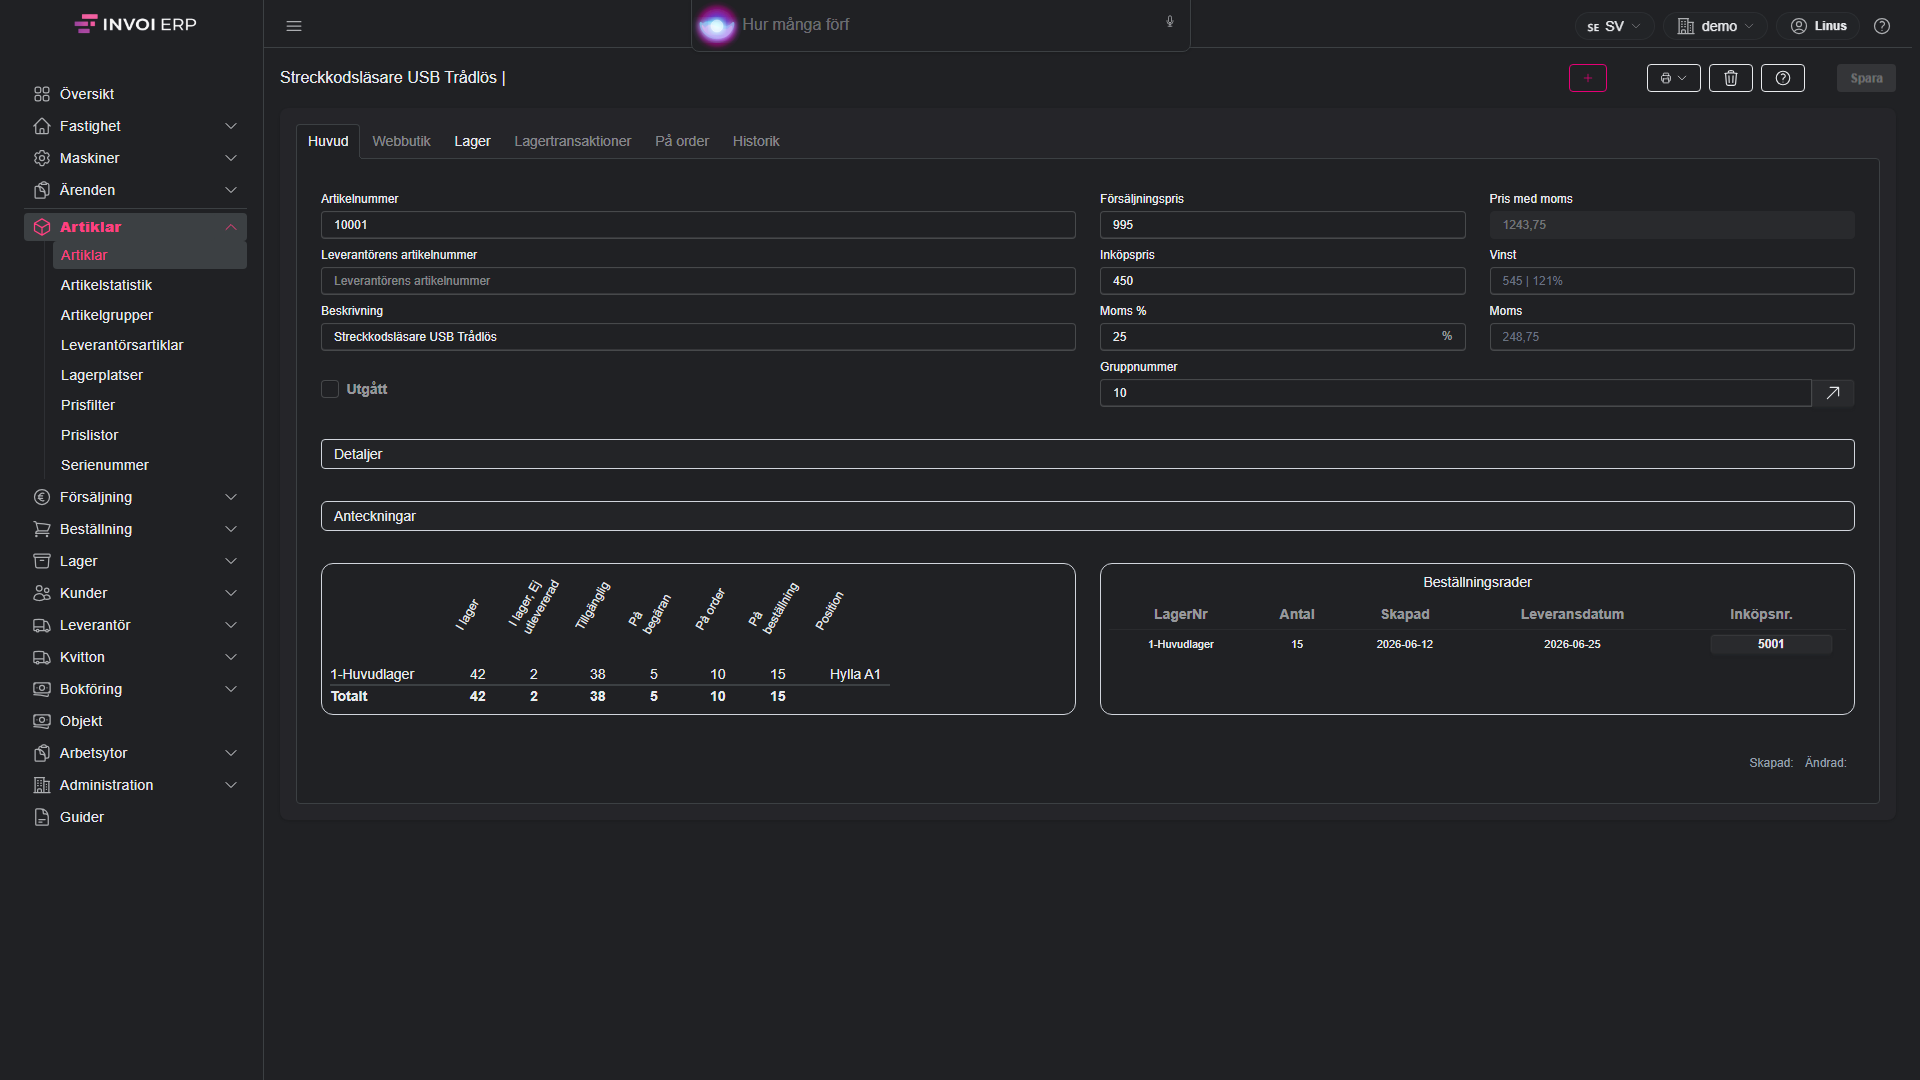Open the Linus user menu
Screen dimensions: 1920x1080
[1818, 26]
